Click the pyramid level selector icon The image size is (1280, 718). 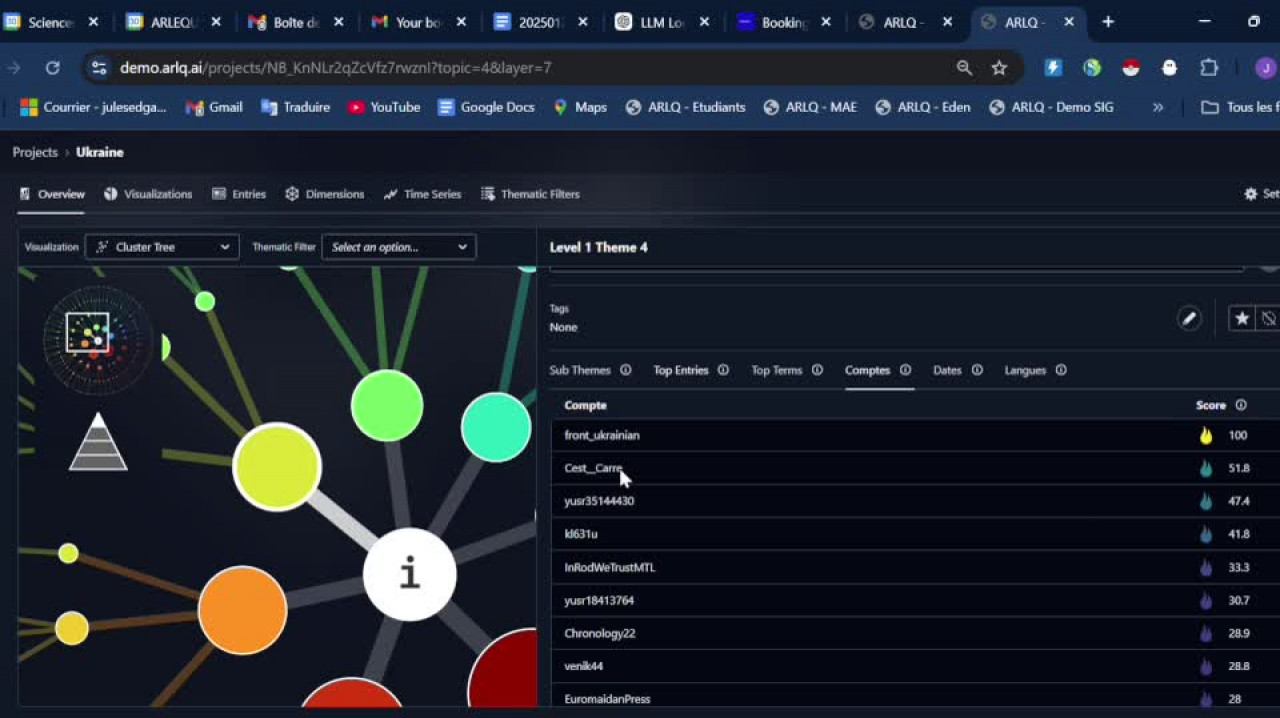(x=98, y=442)
